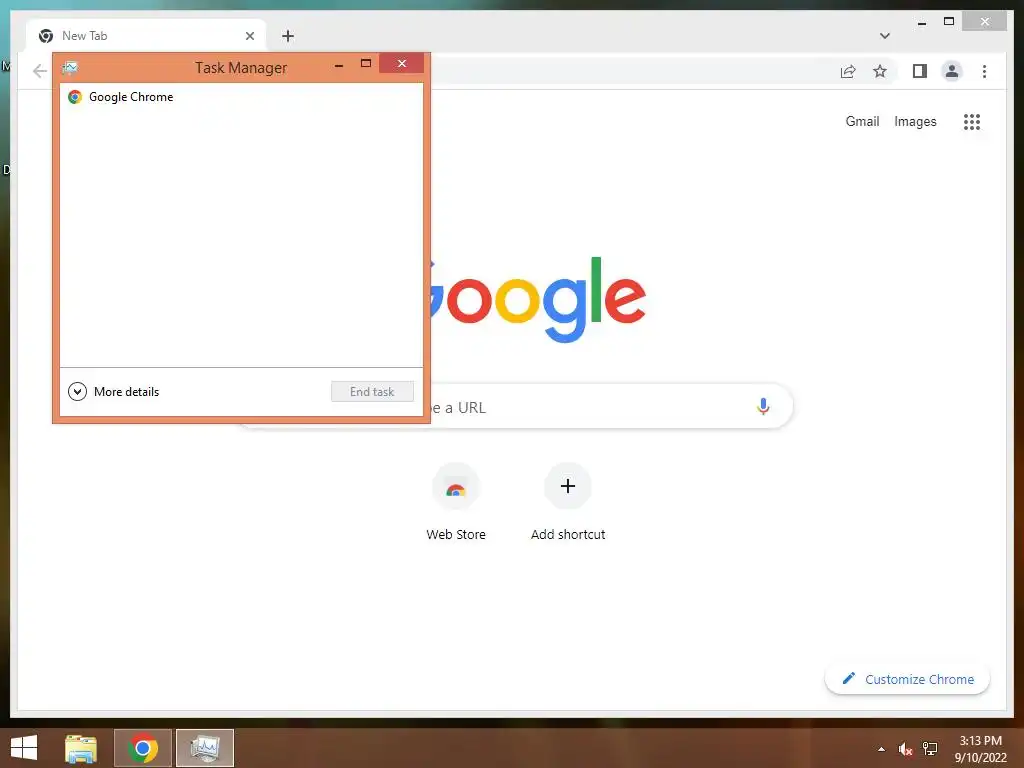Click the muted volume tray icon
The width and height of the screenshot is (1024, 768).
point(905,749)
